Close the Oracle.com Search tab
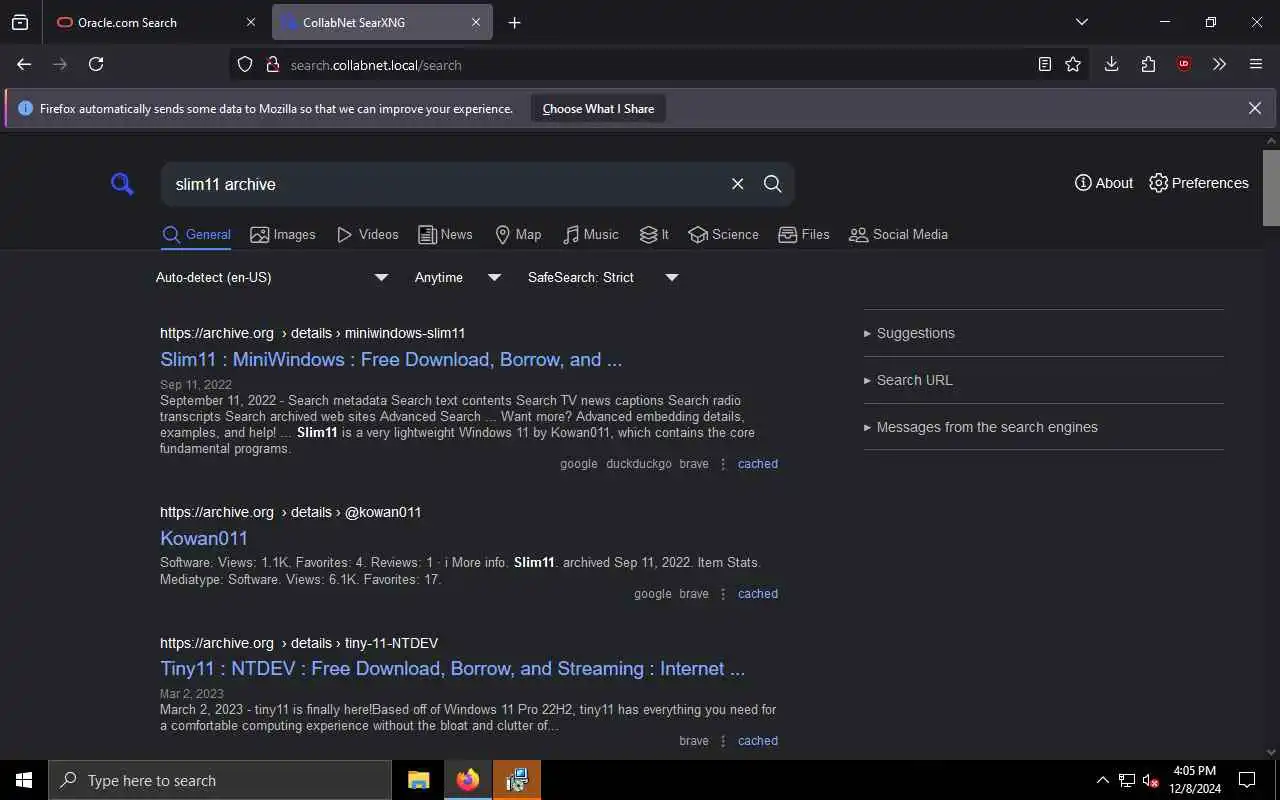Screen dimensions: 1280x800 click(251, 22)
